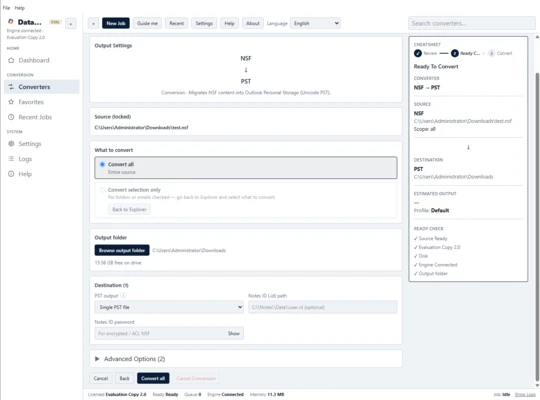540x400 pixels.
Task: Click Output folder in ready check list
Action: tap(430, 274)
